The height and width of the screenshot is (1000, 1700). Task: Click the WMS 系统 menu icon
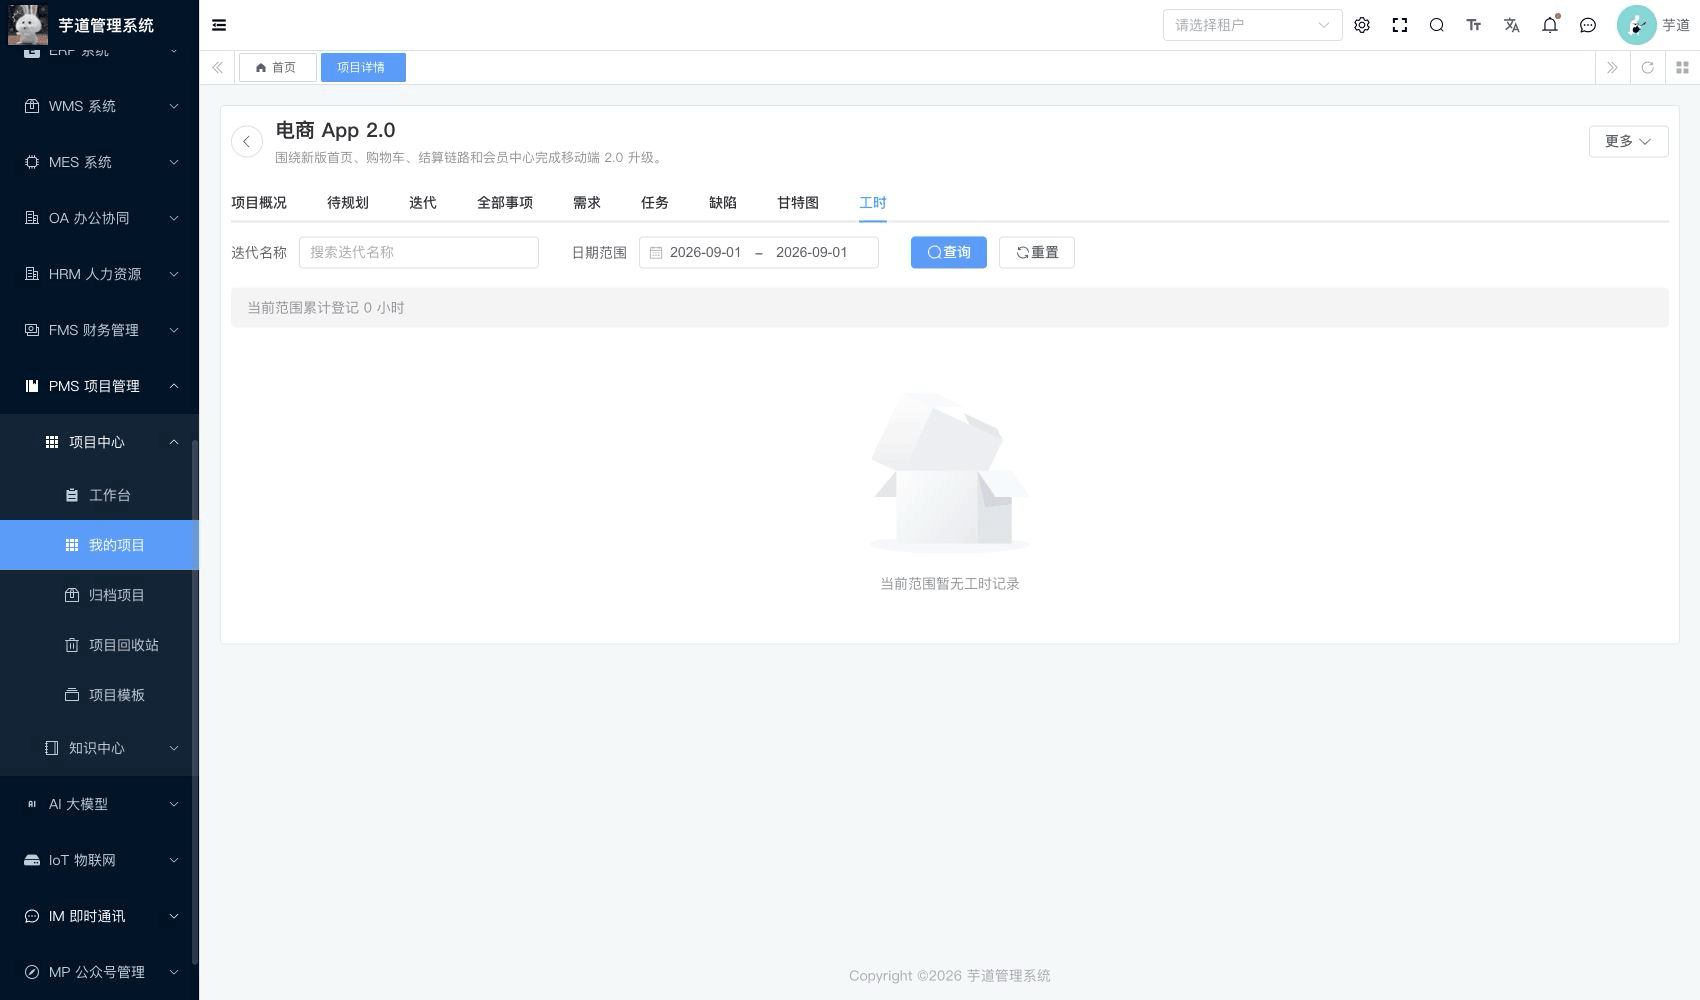pos(32,106)
